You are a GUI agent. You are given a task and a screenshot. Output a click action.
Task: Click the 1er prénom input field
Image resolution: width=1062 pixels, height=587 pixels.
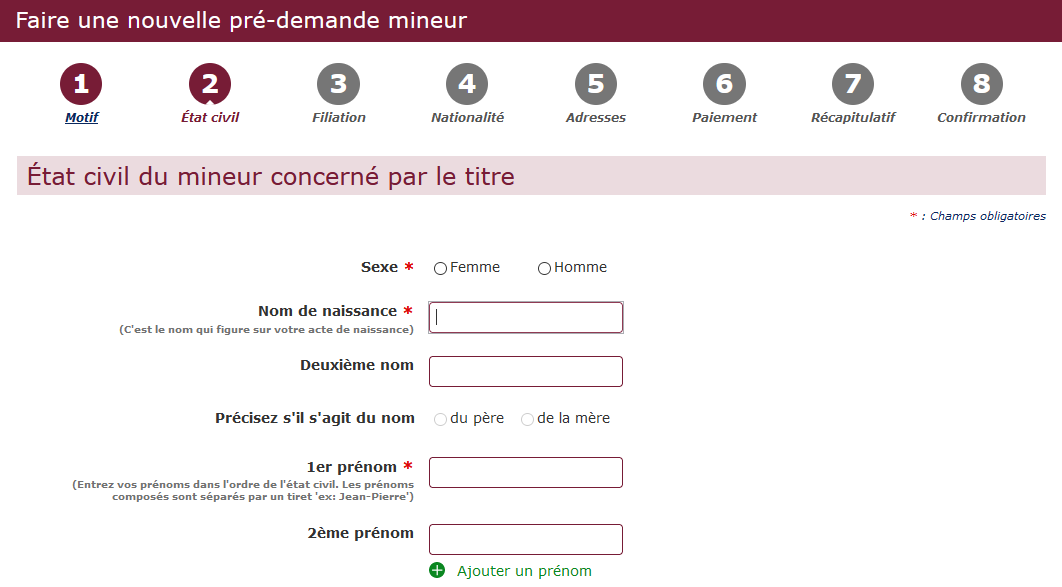pos(526,473)
